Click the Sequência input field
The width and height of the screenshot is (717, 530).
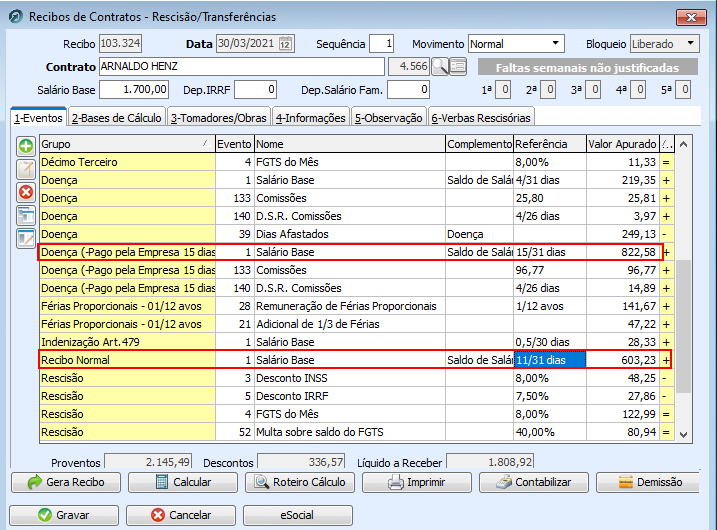point(382,44)
